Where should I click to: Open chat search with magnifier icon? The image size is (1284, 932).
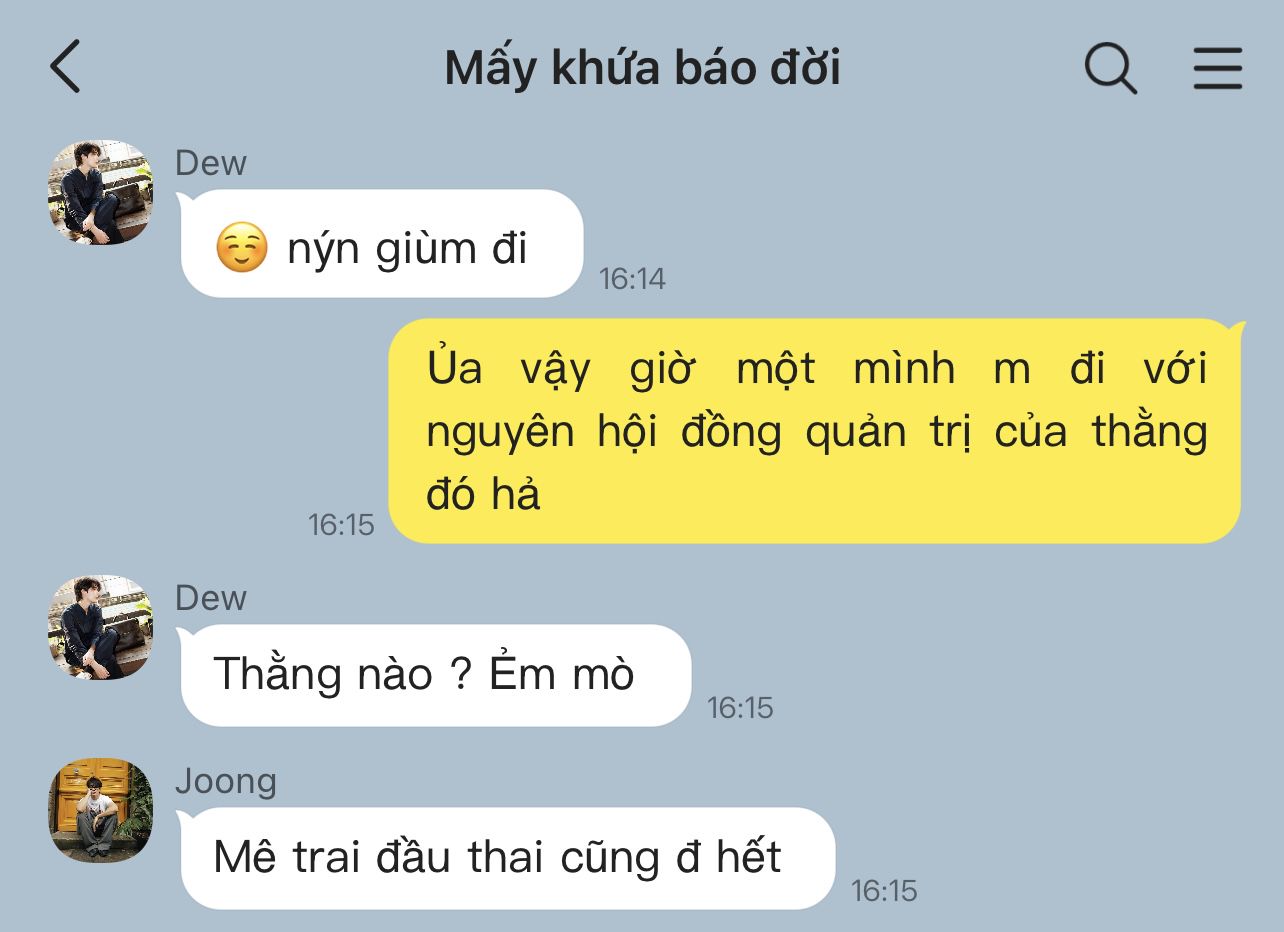[1111, 69]
